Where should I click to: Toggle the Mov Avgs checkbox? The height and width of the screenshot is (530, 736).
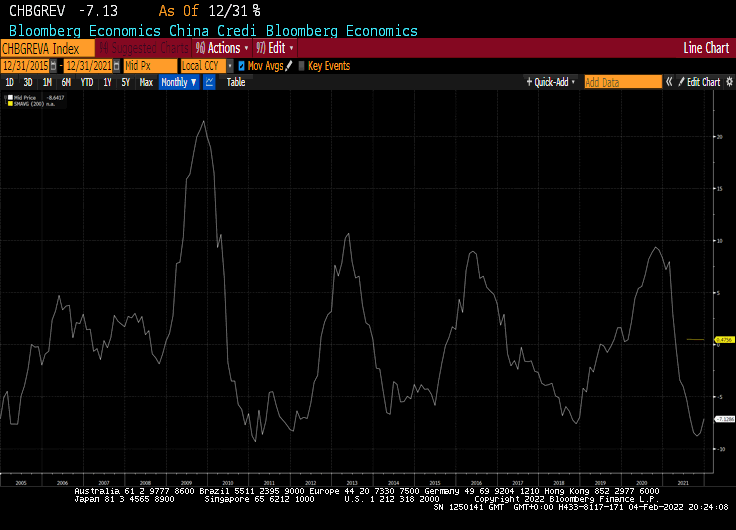pos(242,66)
